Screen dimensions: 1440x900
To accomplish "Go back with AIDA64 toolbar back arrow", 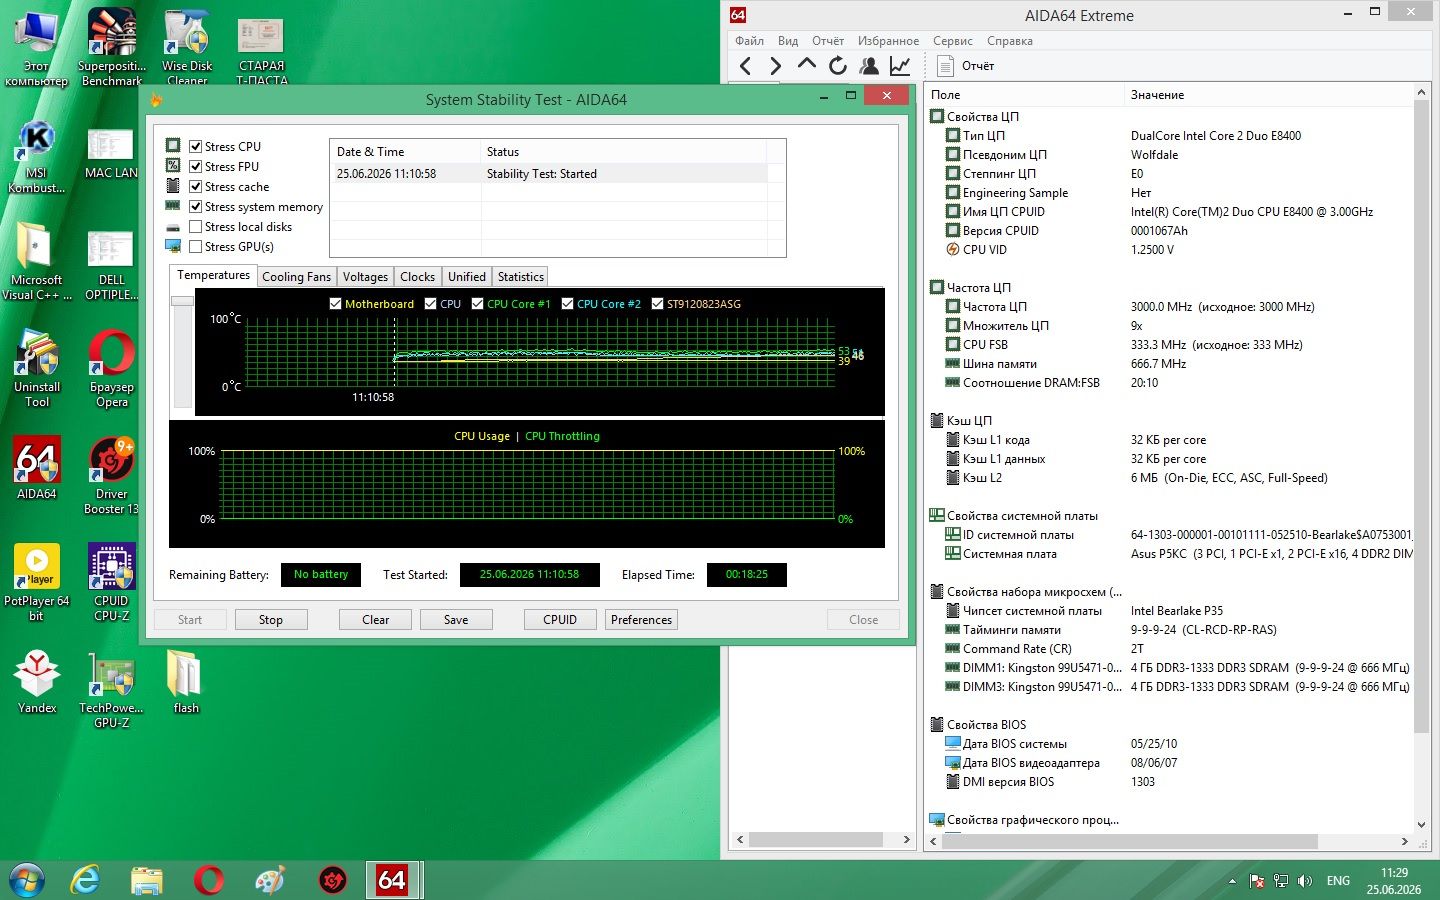I will (745, 66).
